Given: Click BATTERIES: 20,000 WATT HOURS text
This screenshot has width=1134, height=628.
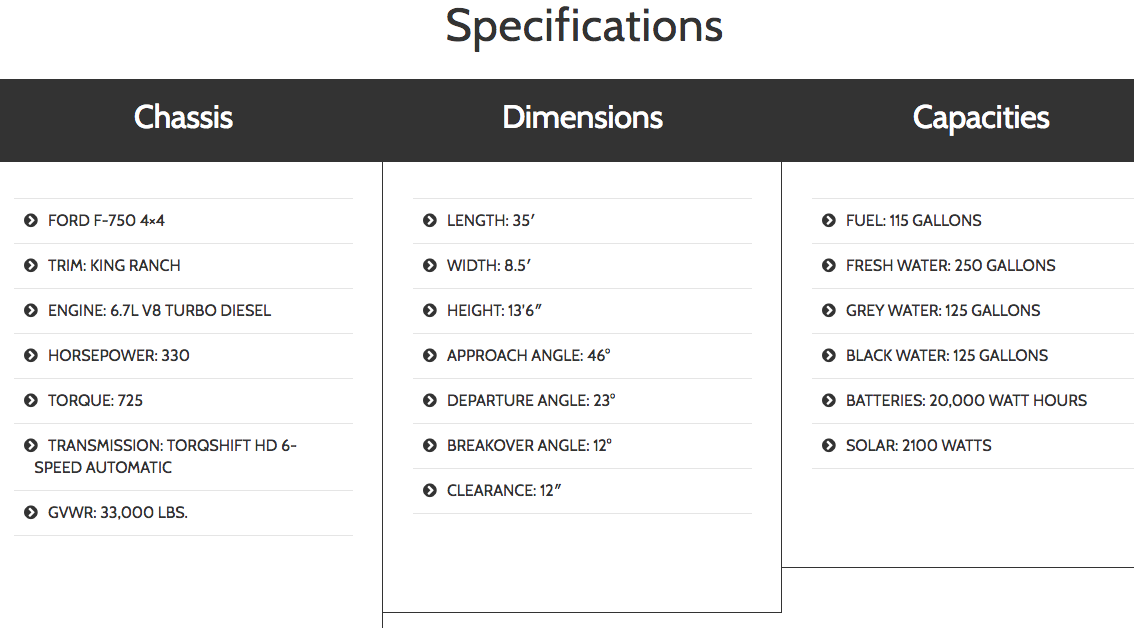Looking at the screenshot, I should pos(966,401).
